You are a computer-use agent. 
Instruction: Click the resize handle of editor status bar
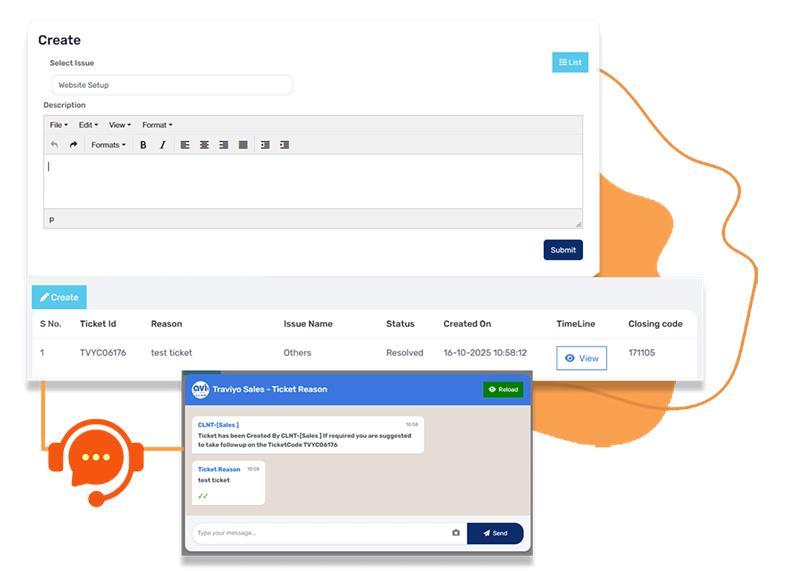coord(578,224)
